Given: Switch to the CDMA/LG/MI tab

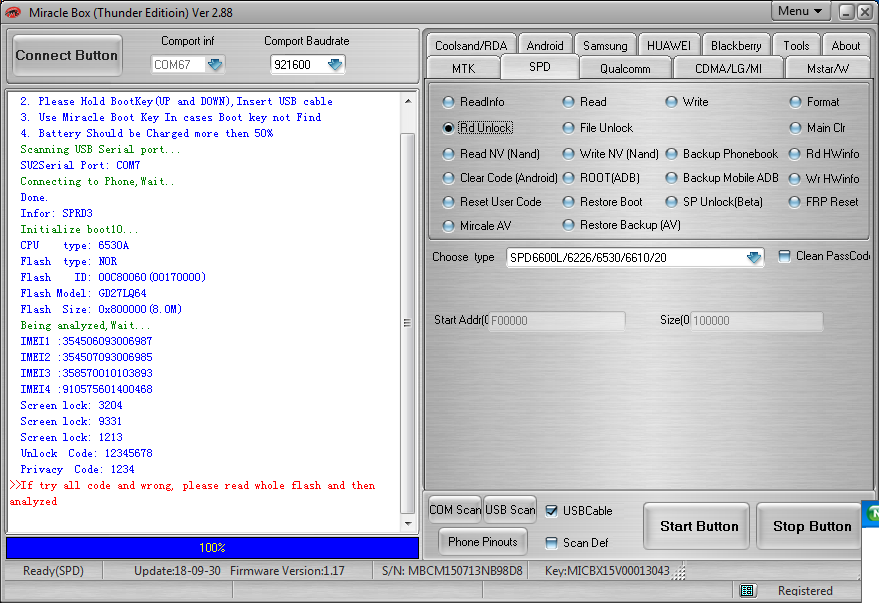Looking at the screenshot, I should (x=728, y=68).
